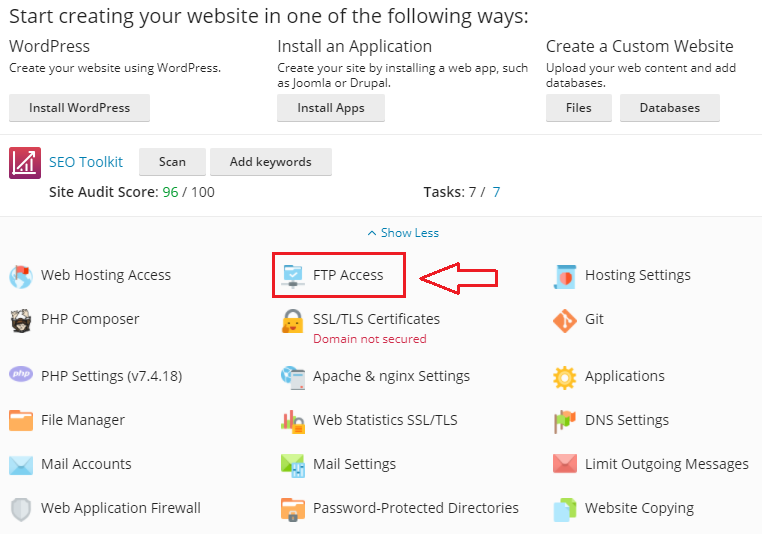The image size is (762, 534).
Task: Click the Limit Outgoing Messages red envelope icon
Action: coord(565,464)
